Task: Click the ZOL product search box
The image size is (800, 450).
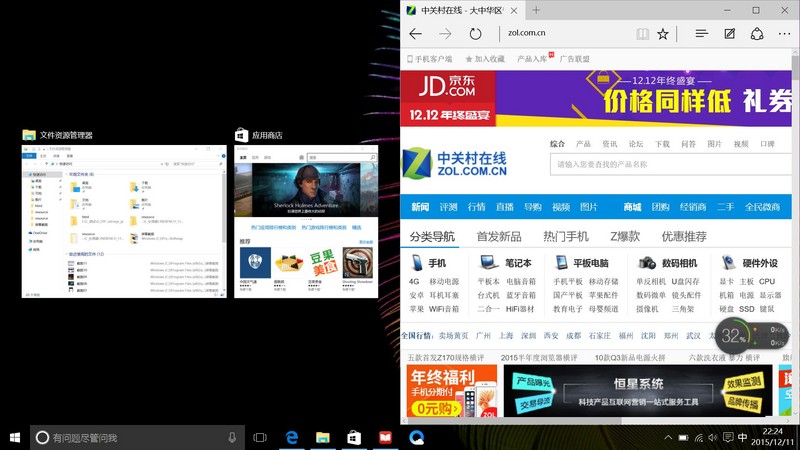Action: (670, 164)
